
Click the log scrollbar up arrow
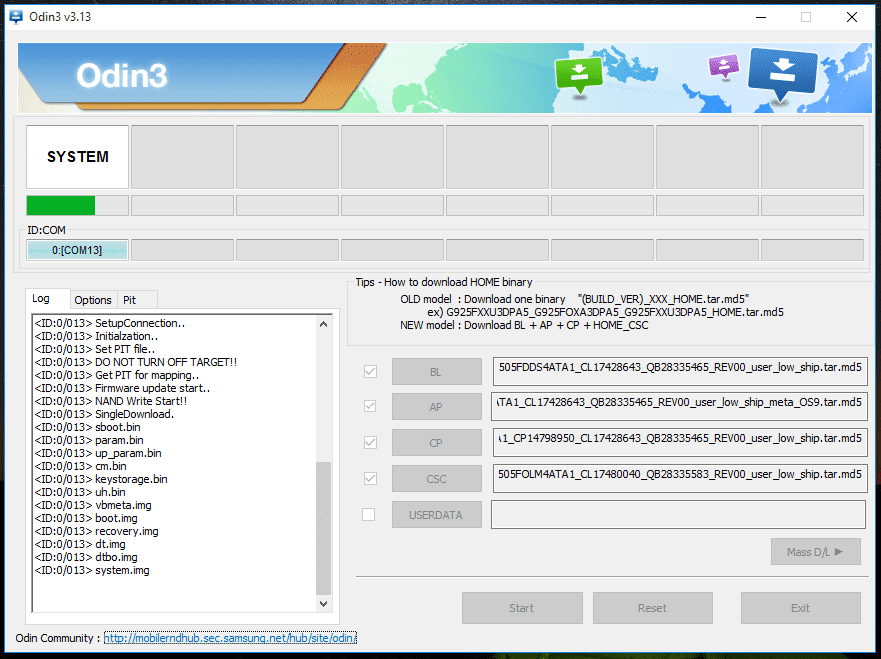coord(323,324)
